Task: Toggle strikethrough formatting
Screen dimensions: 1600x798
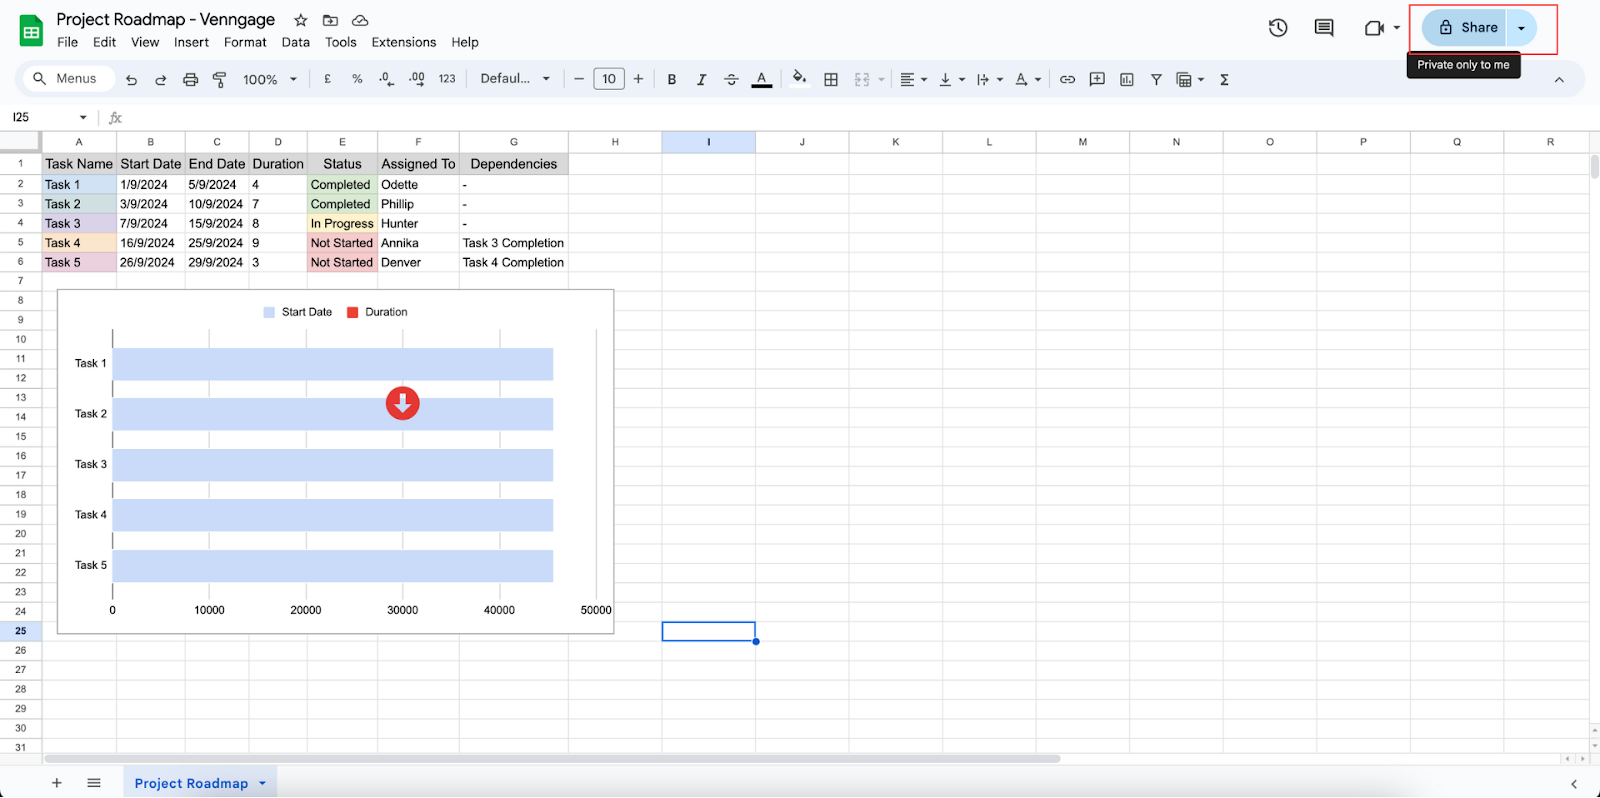Action: pyautogui.click(x=731, y=79)
